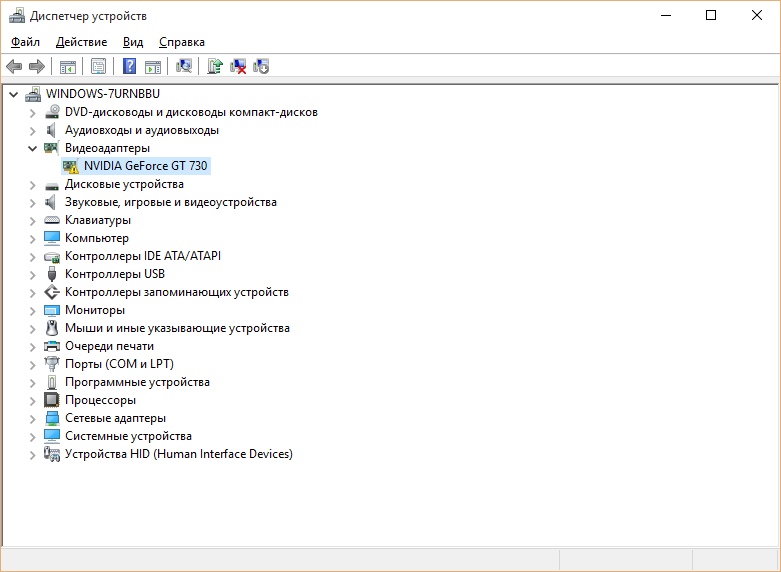The image size is (781, 572).
Task: Expand the Аудиовходы и аудиовыходы chevron
Action: (33, 131)
